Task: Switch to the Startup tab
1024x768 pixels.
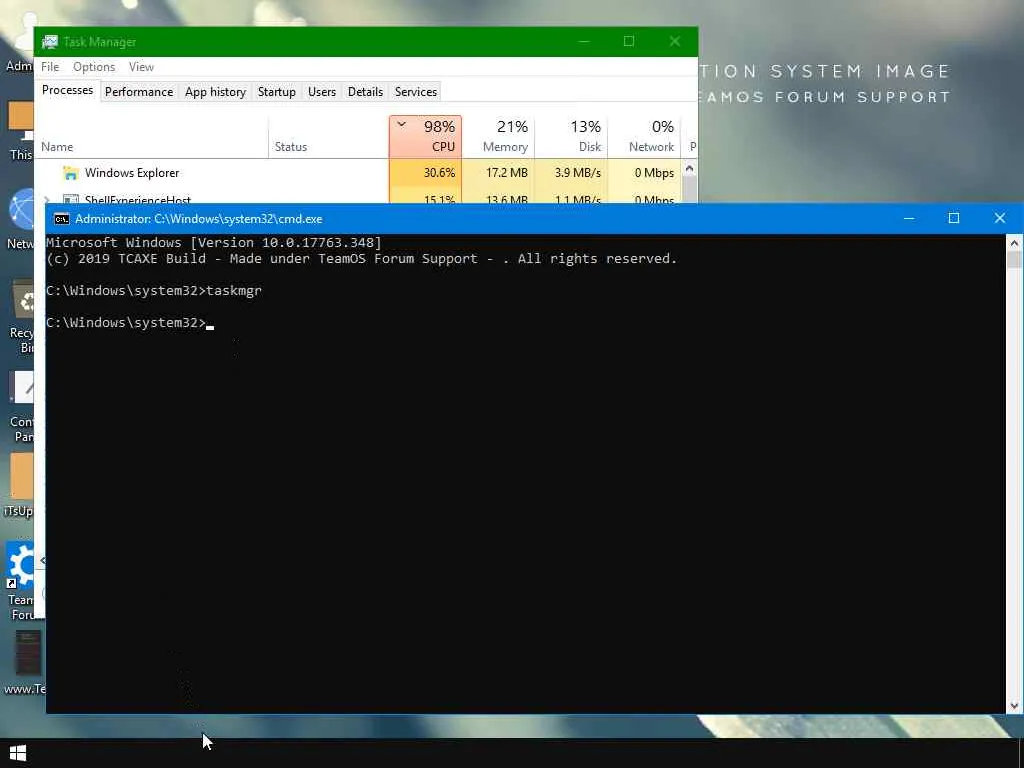Action: pos(277,91)
